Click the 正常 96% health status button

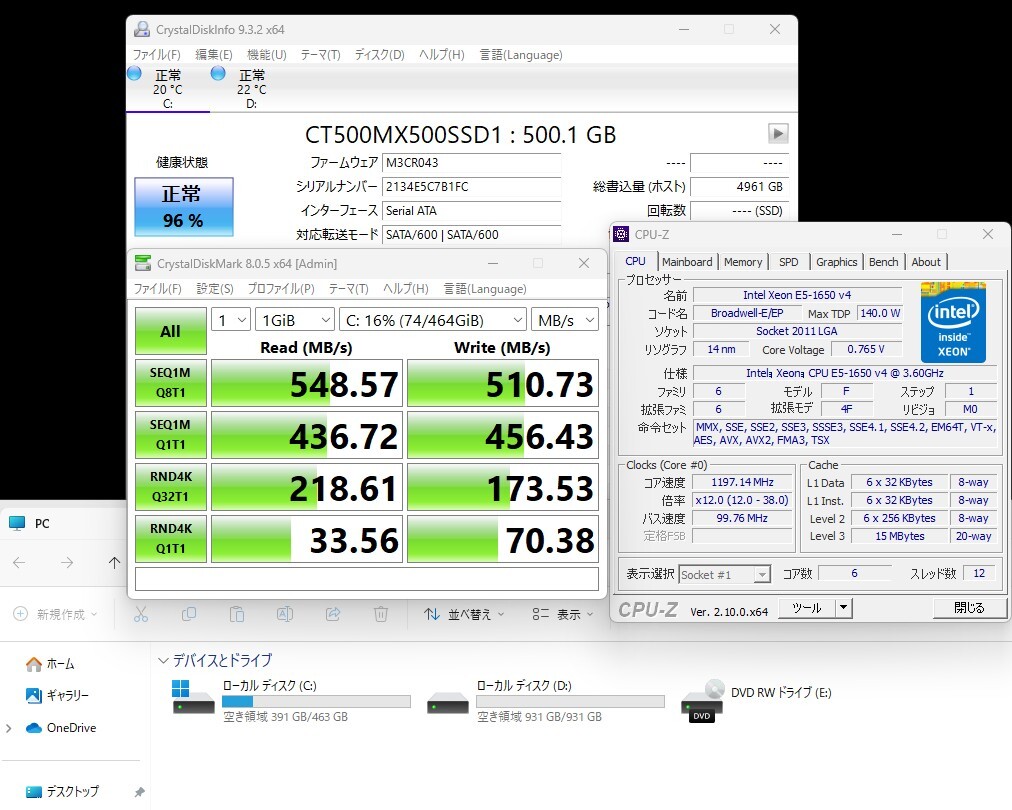pyautogui.click(x=184, y=207)
